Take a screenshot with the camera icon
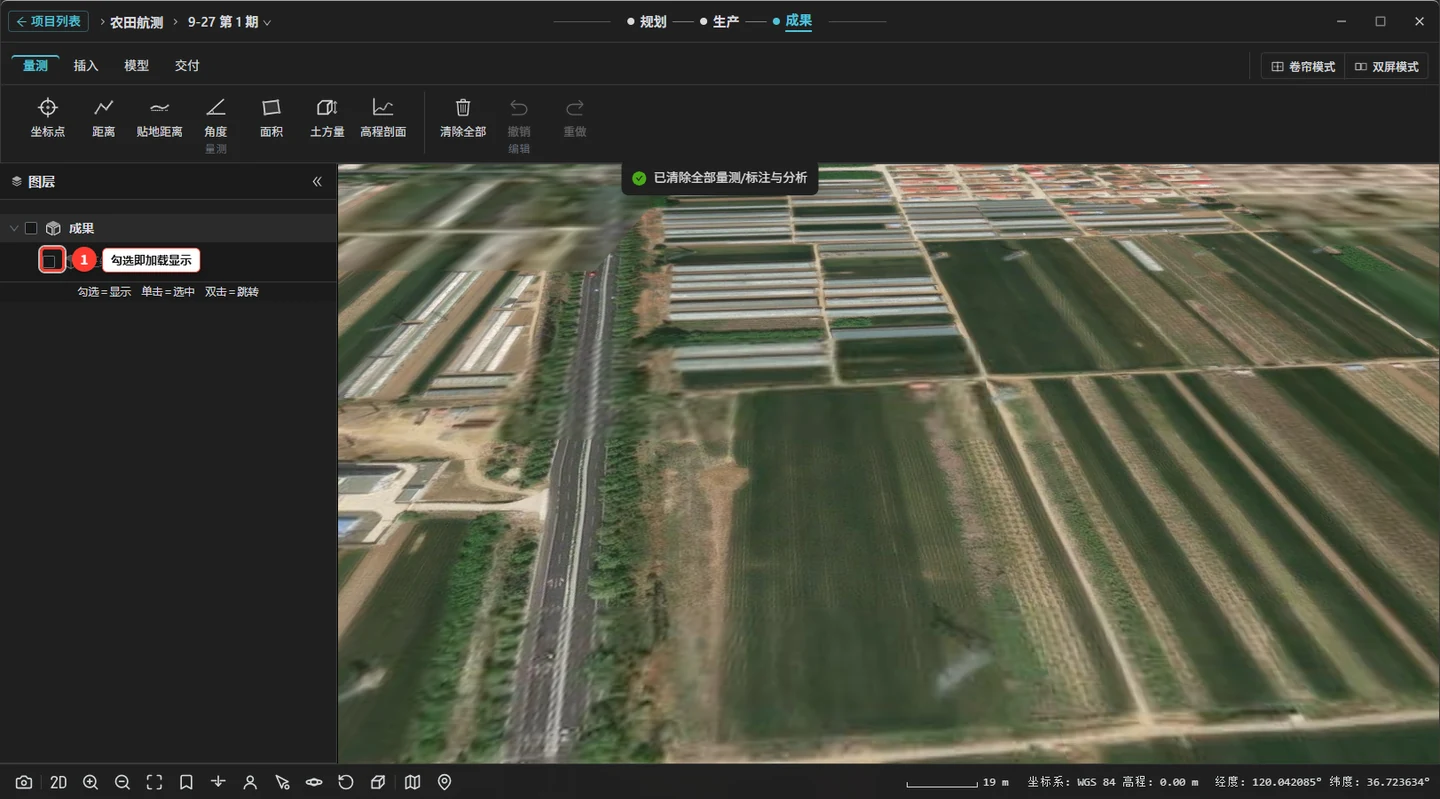1440x799 pixels. 24,782
